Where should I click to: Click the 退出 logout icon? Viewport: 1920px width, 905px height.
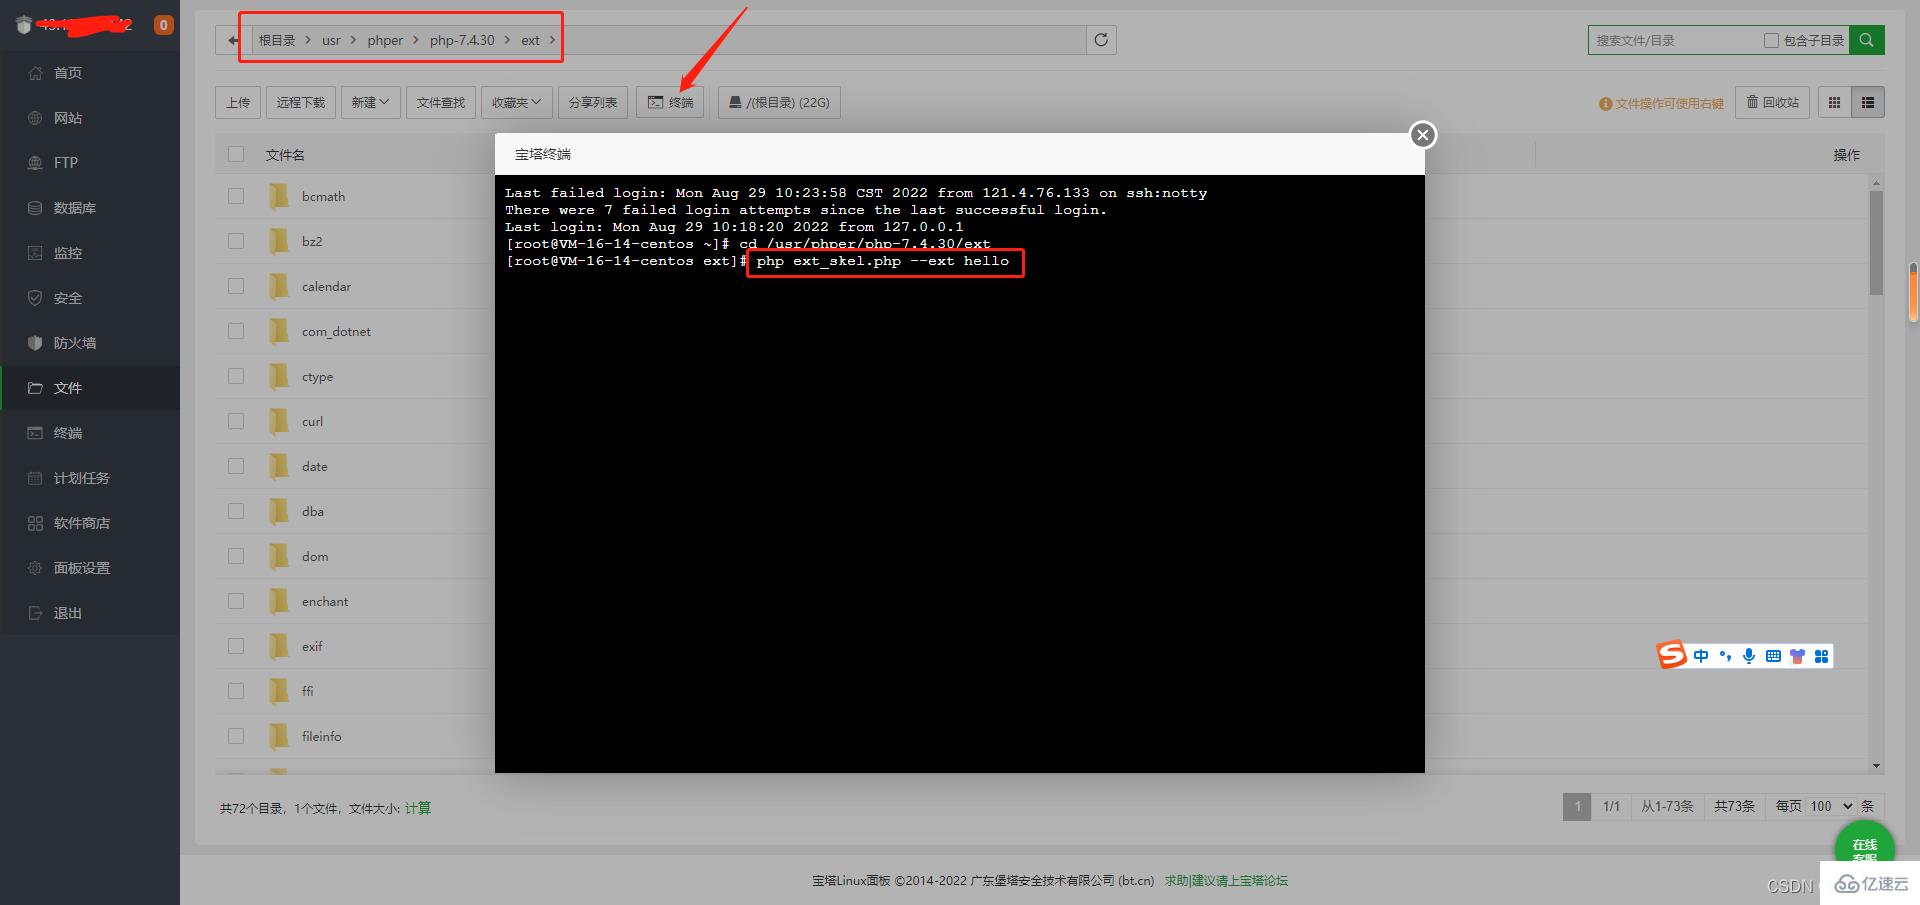click(35, 613)
